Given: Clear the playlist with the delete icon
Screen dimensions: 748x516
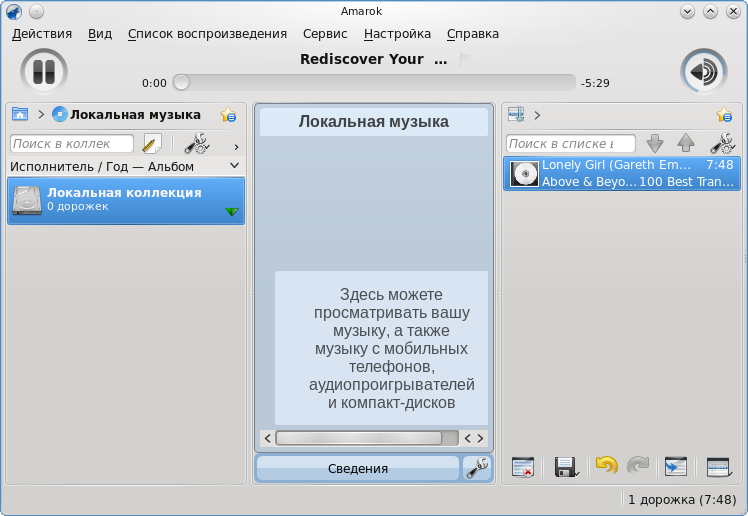Looking at the screenshot, I should [x=523, y=467].
